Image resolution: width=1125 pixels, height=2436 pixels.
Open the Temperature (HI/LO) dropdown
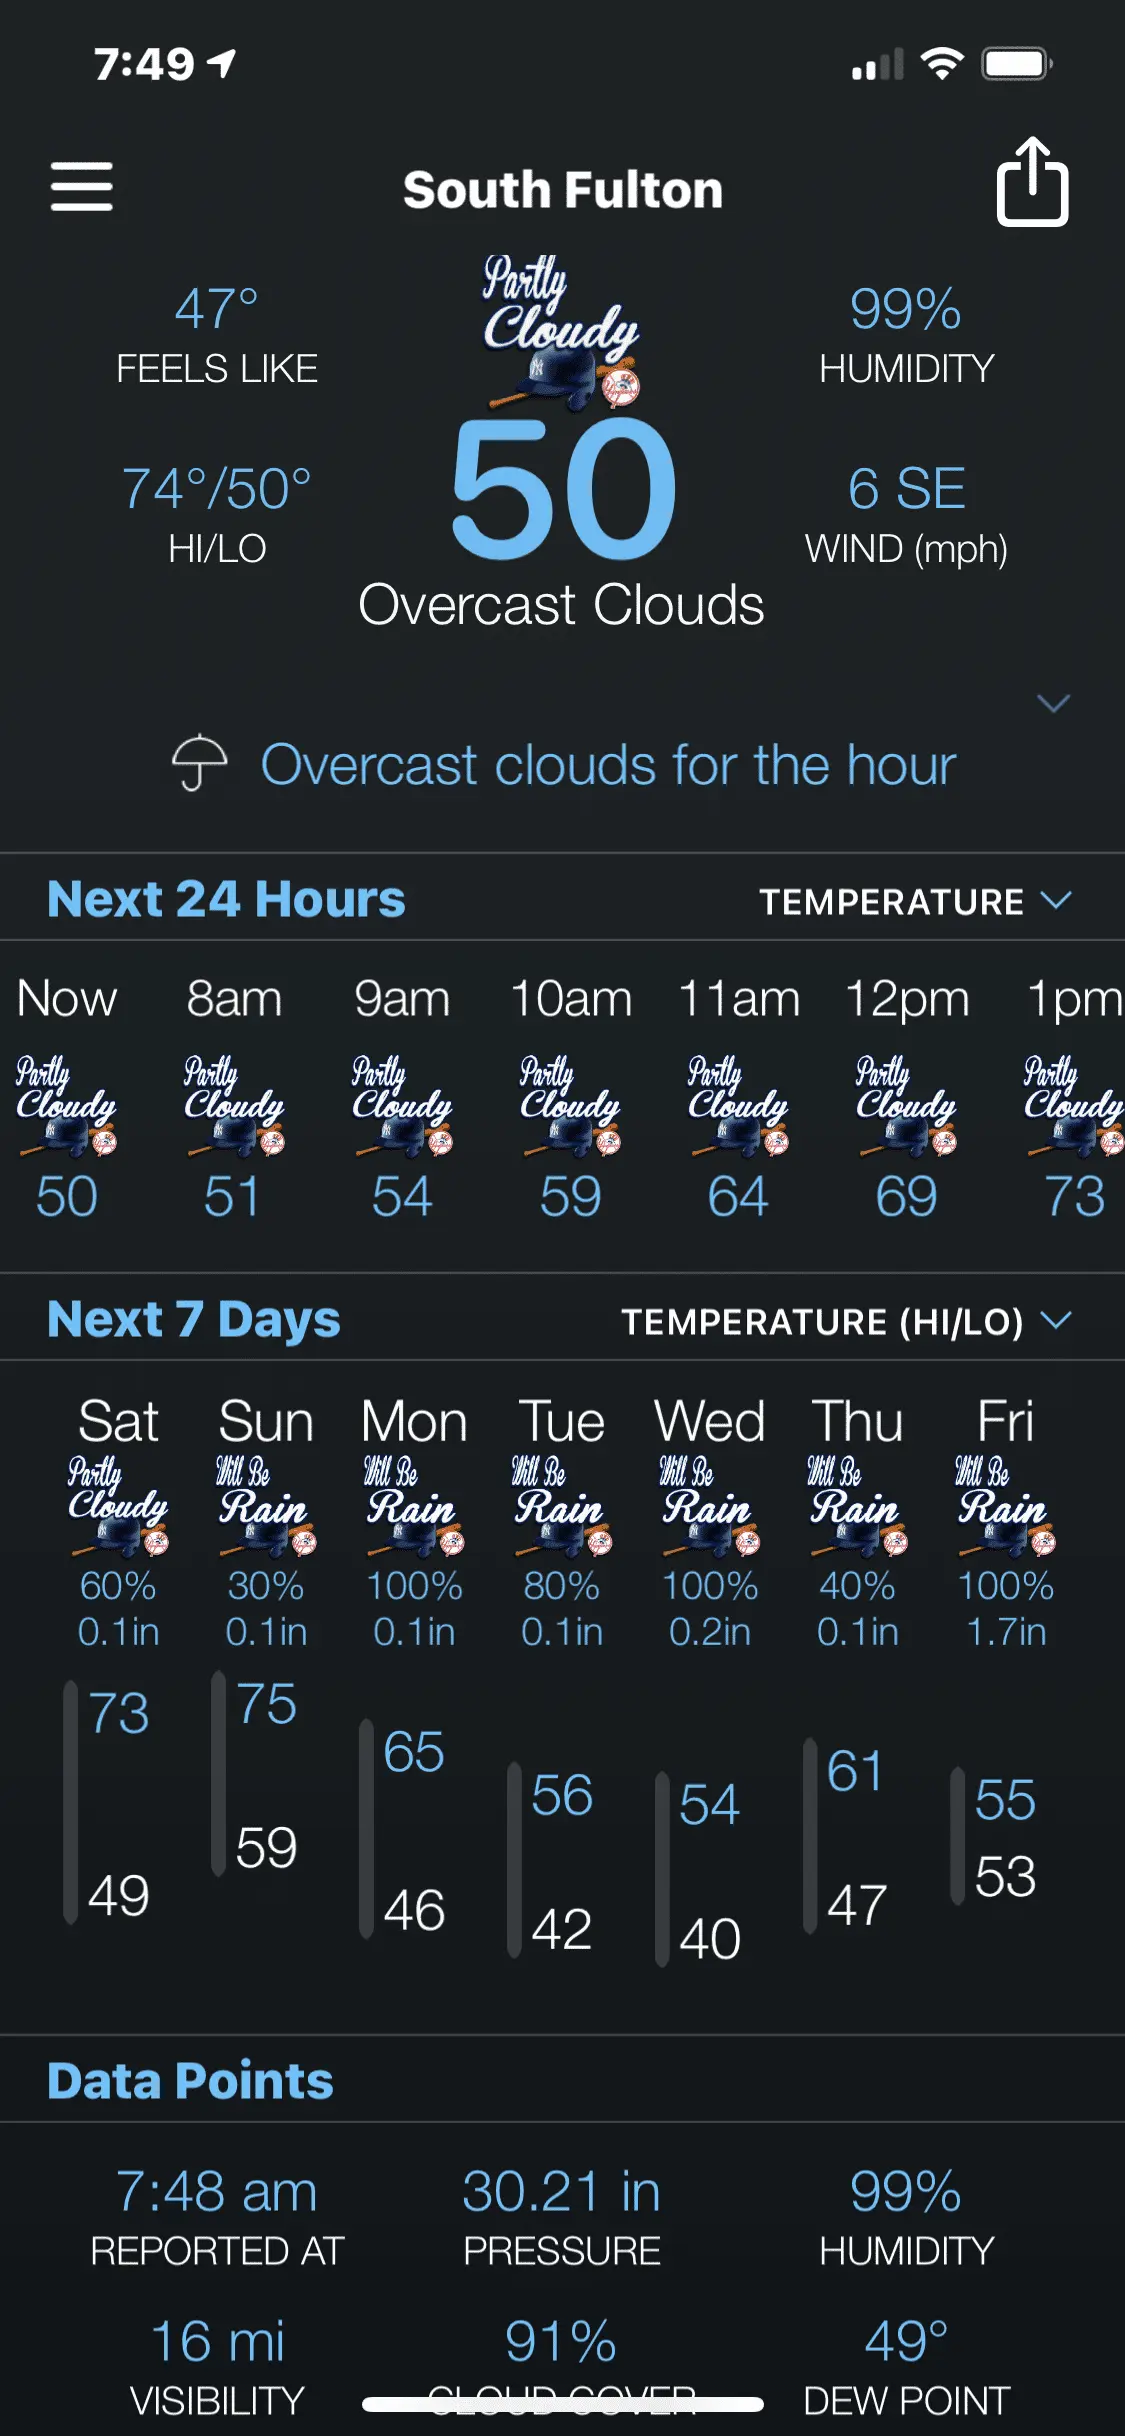(845, 1321)
